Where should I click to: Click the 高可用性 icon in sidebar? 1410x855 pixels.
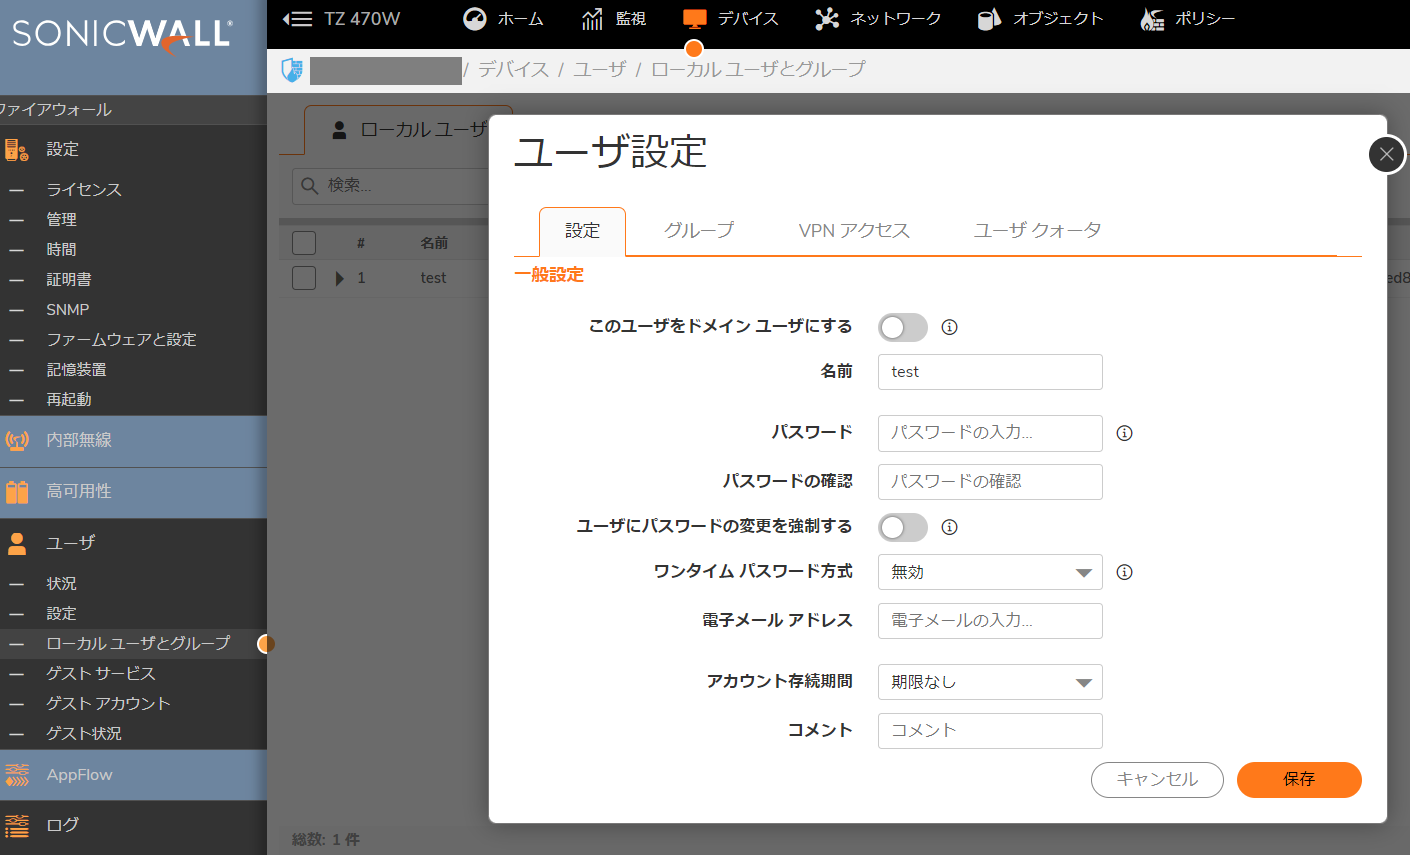click(x=17, y=491)
